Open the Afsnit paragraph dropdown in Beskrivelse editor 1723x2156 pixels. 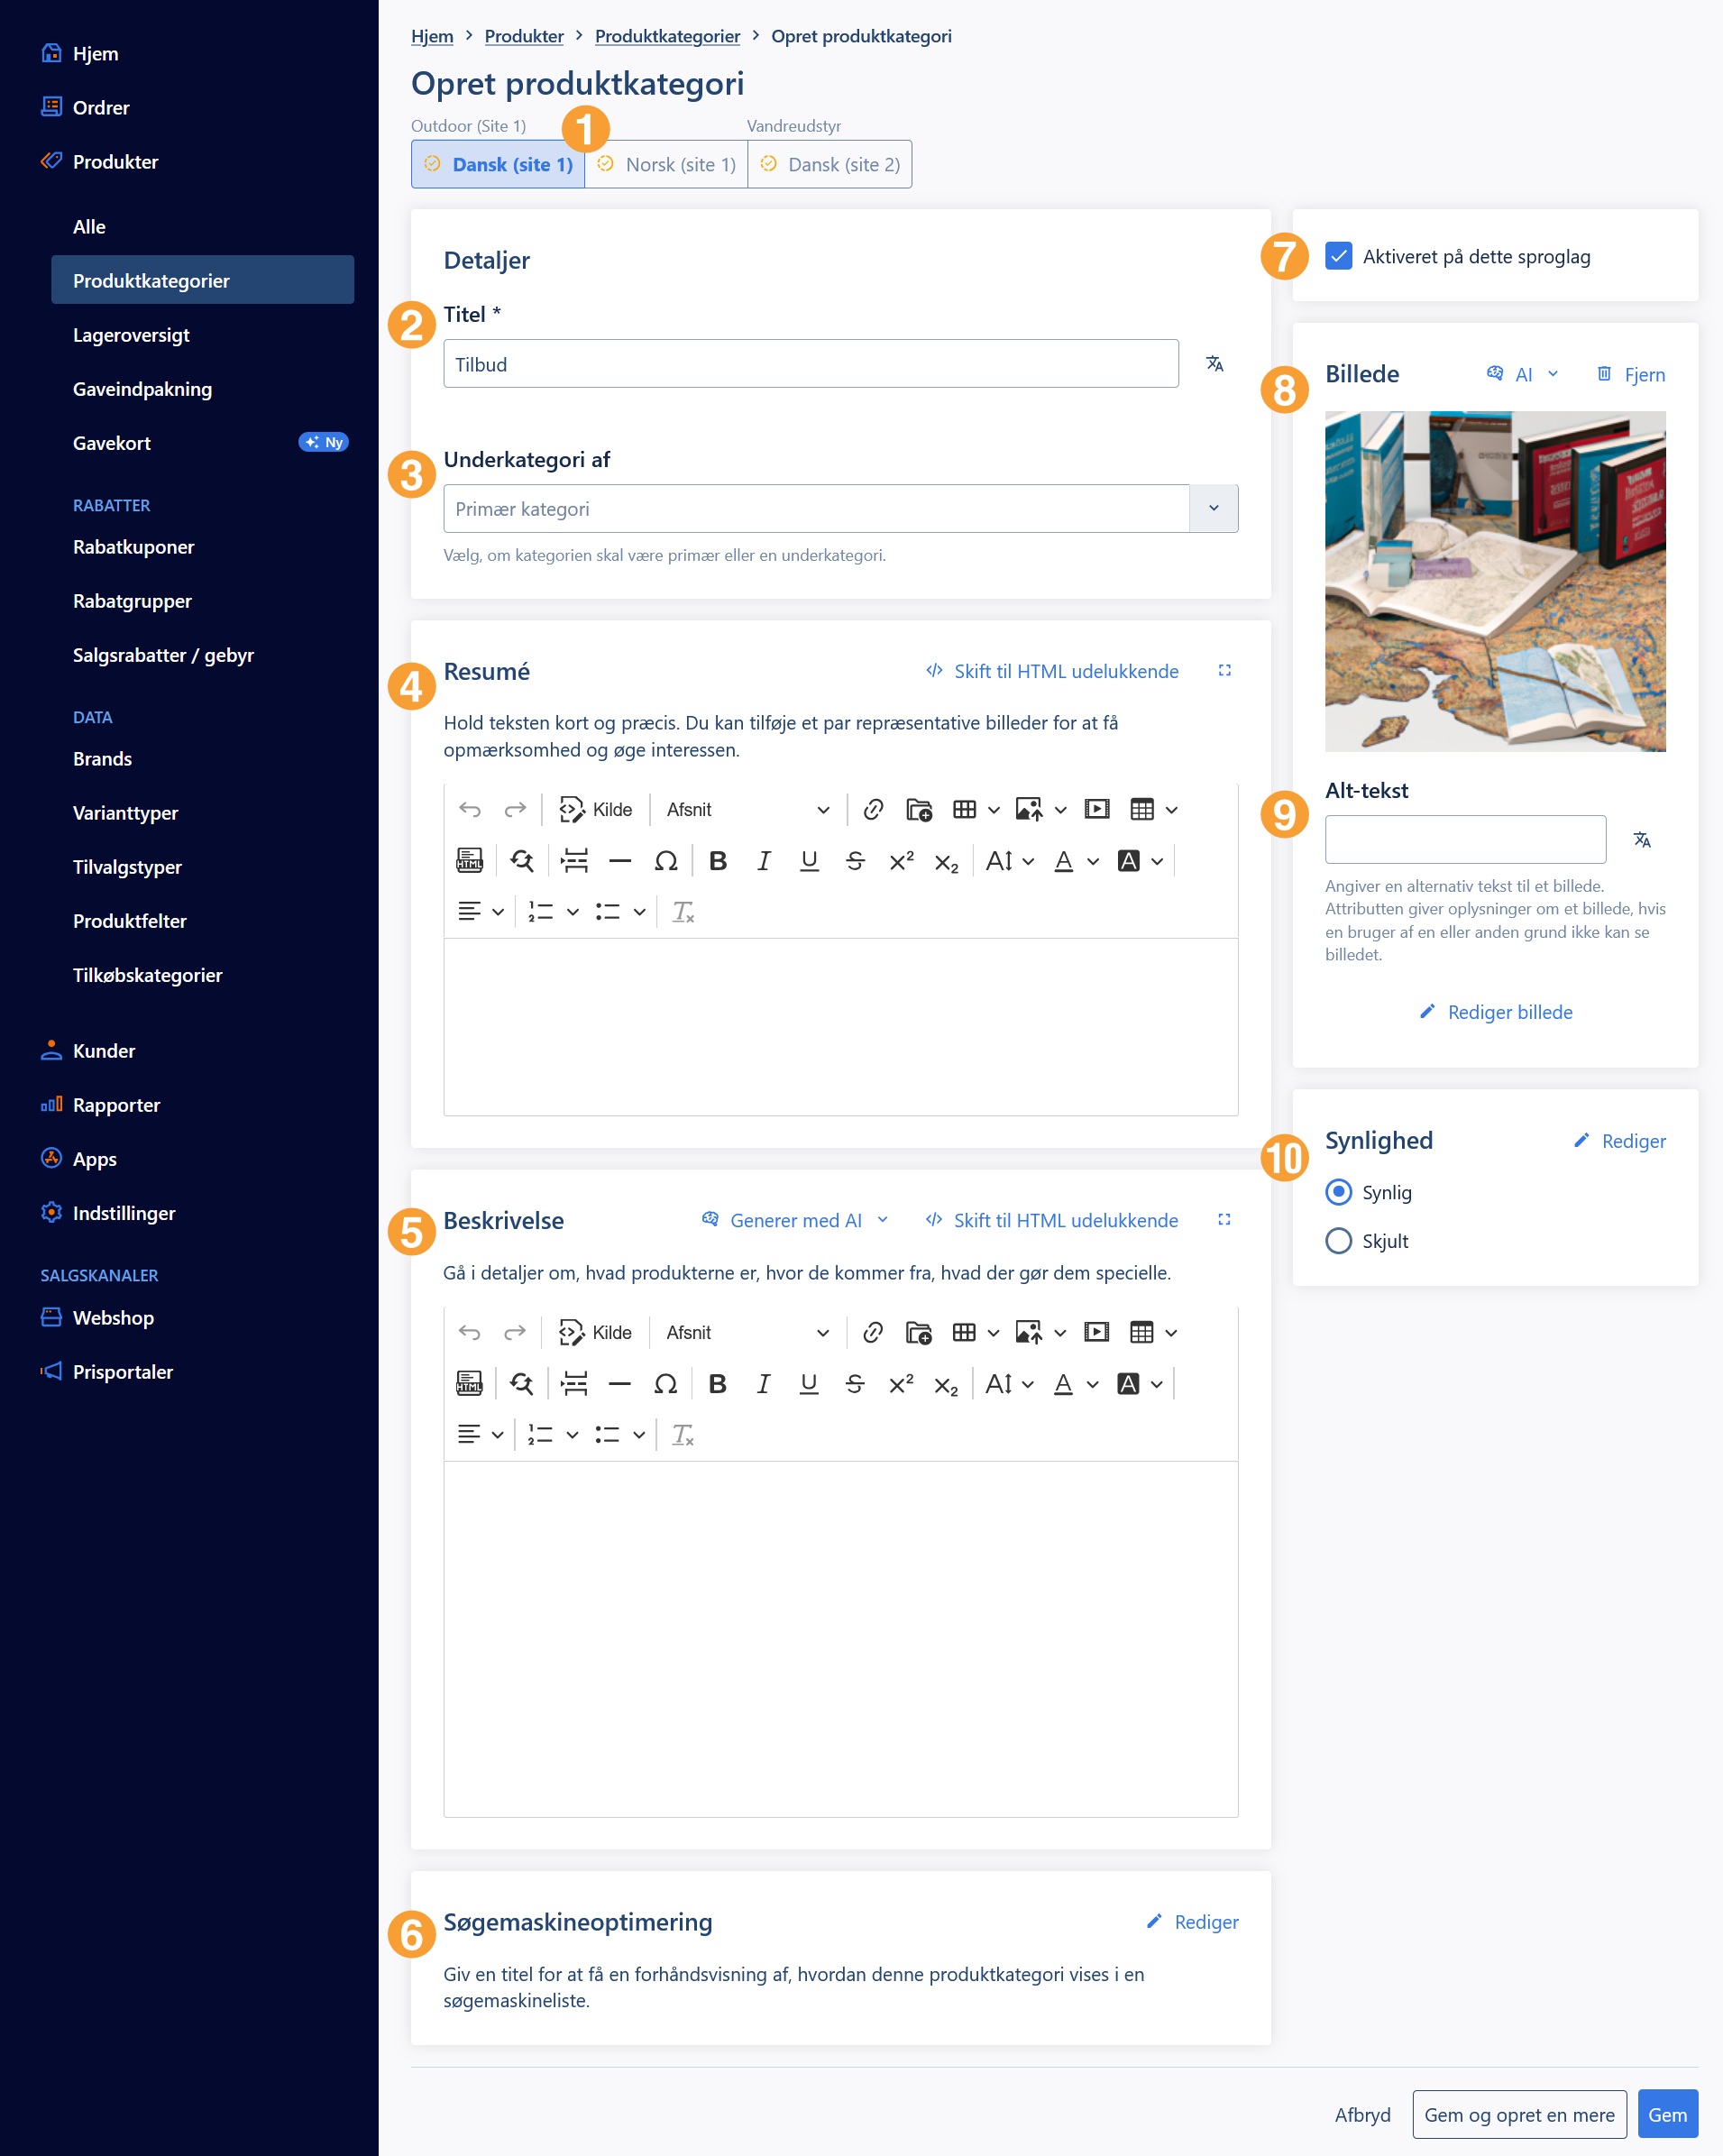pos(747,1332)
